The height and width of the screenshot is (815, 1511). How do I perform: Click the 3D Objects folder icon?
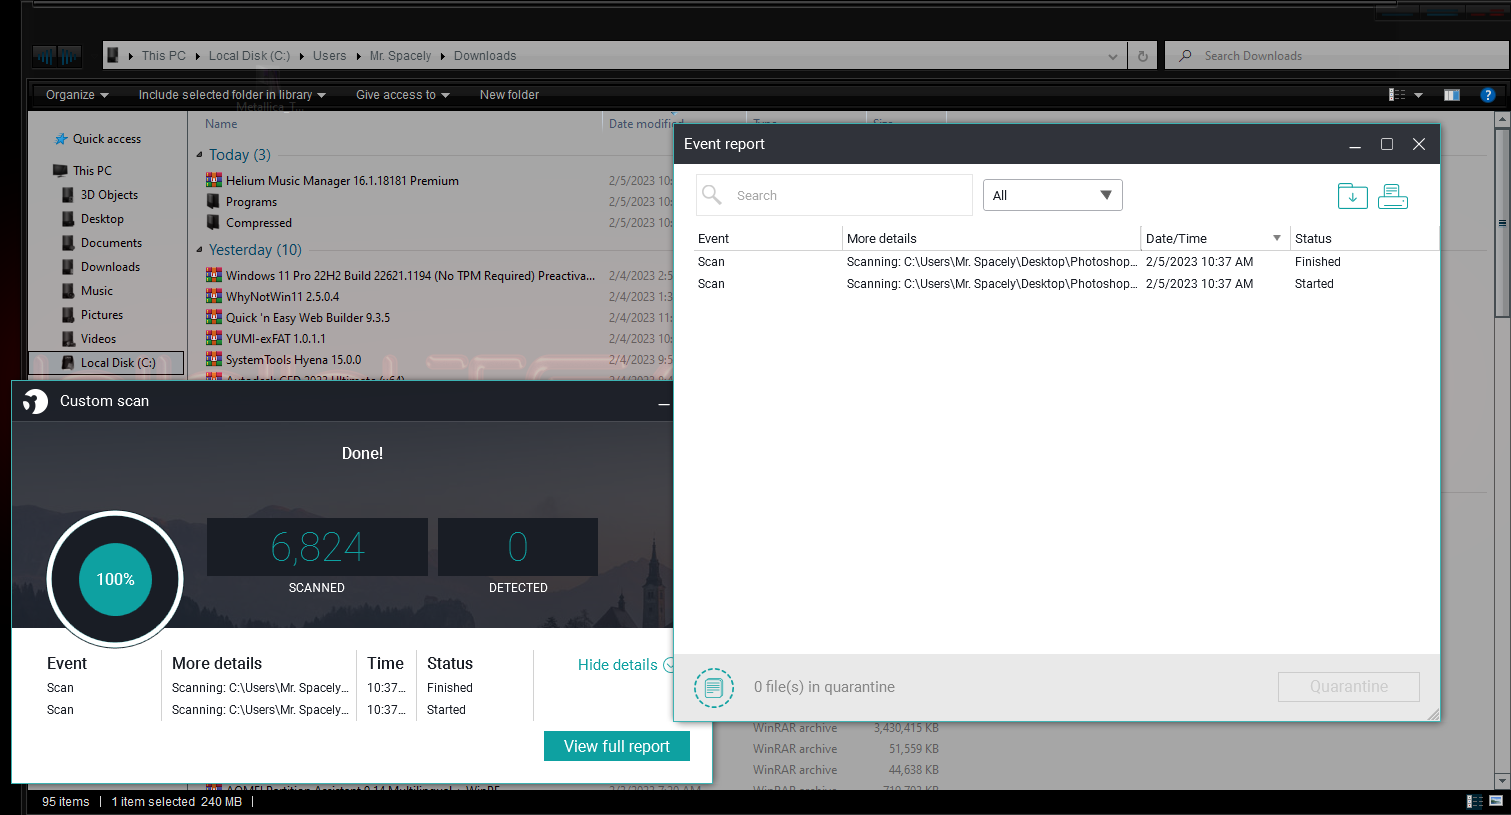point(68,195)
